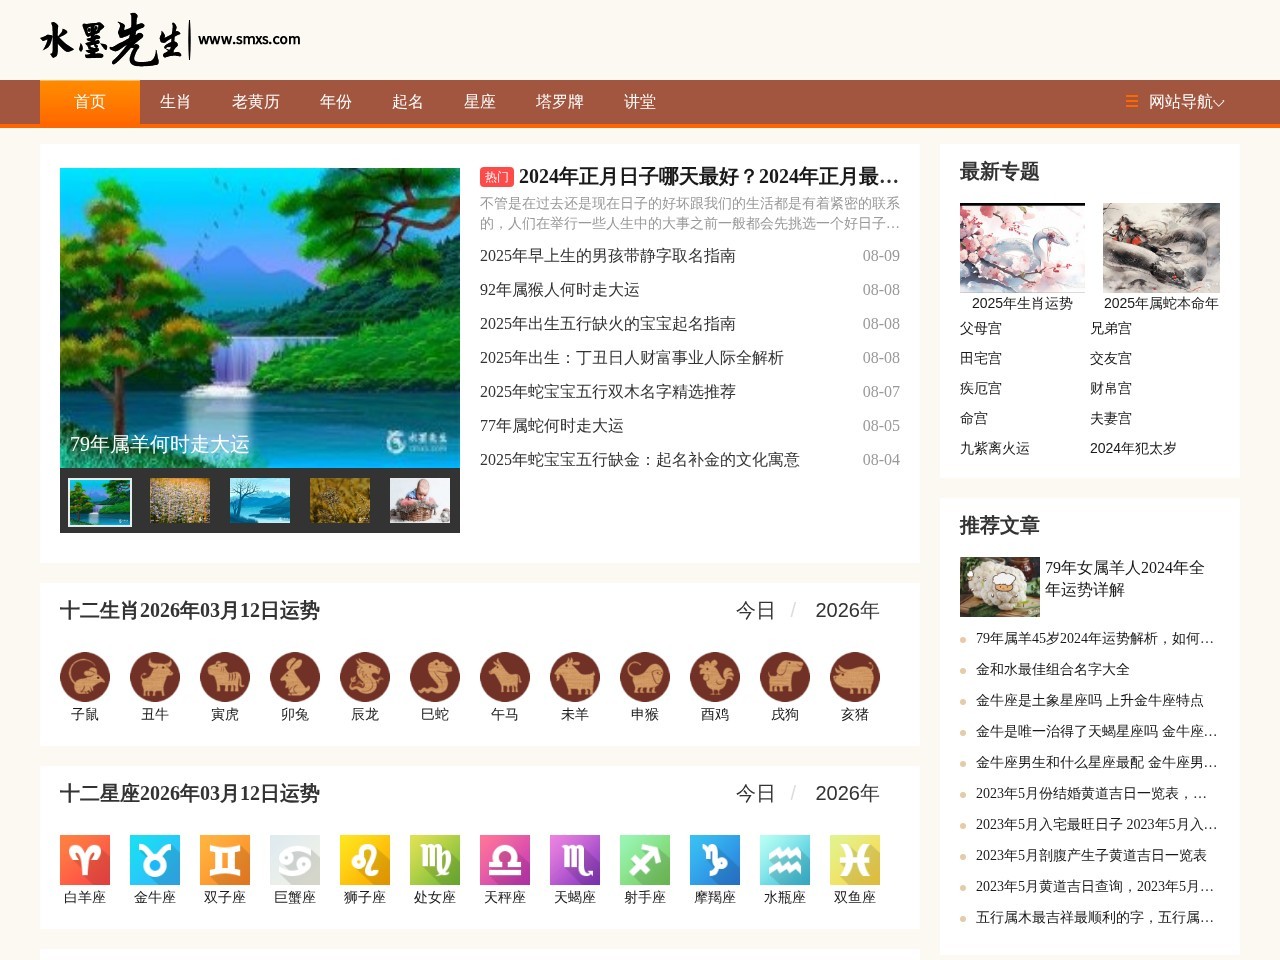Open the 老黄历 navigation menu
Screen dimensions: 1280x960
click(x=254, y=101)
